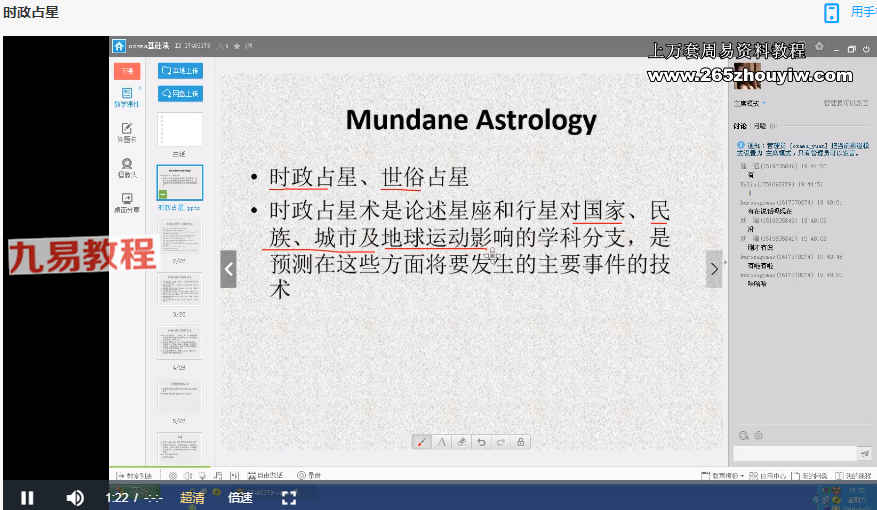
Task: Click the chat message input field
Action: click(794, 453)
